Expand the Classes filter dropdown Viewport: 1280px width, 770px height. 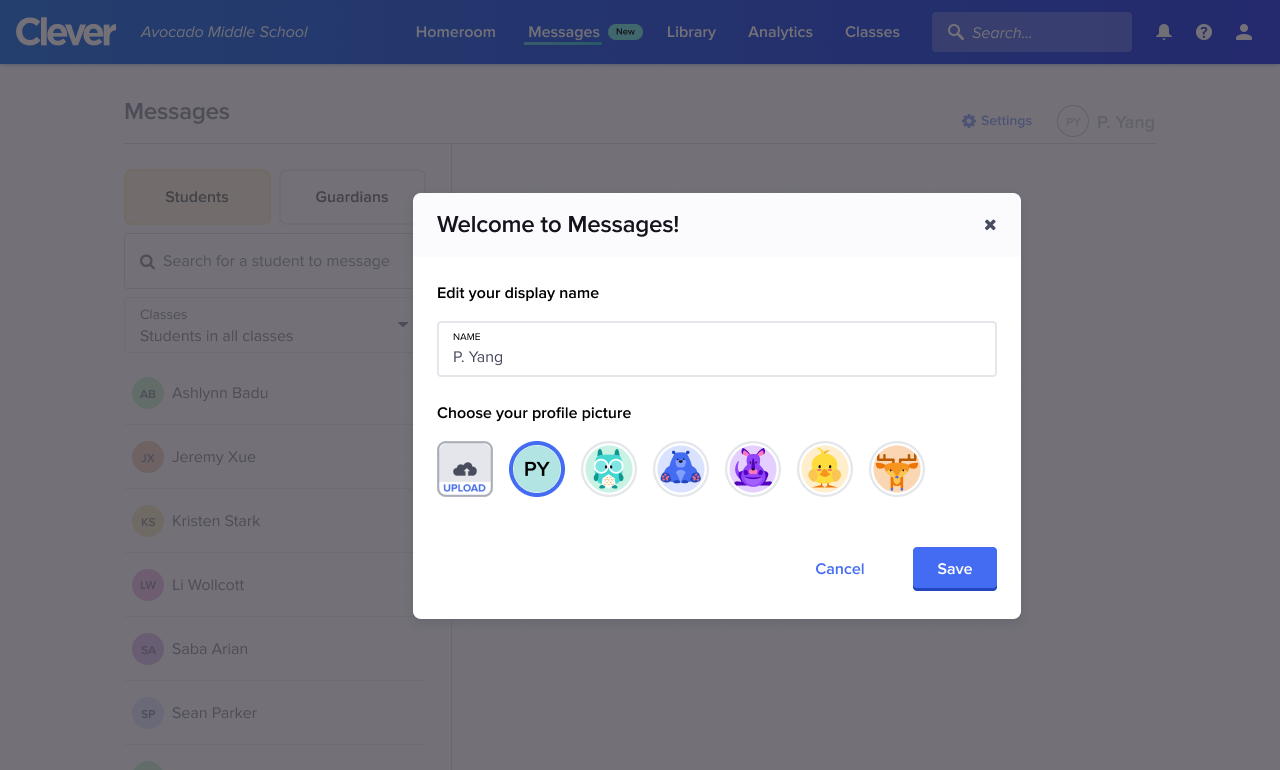403,325
